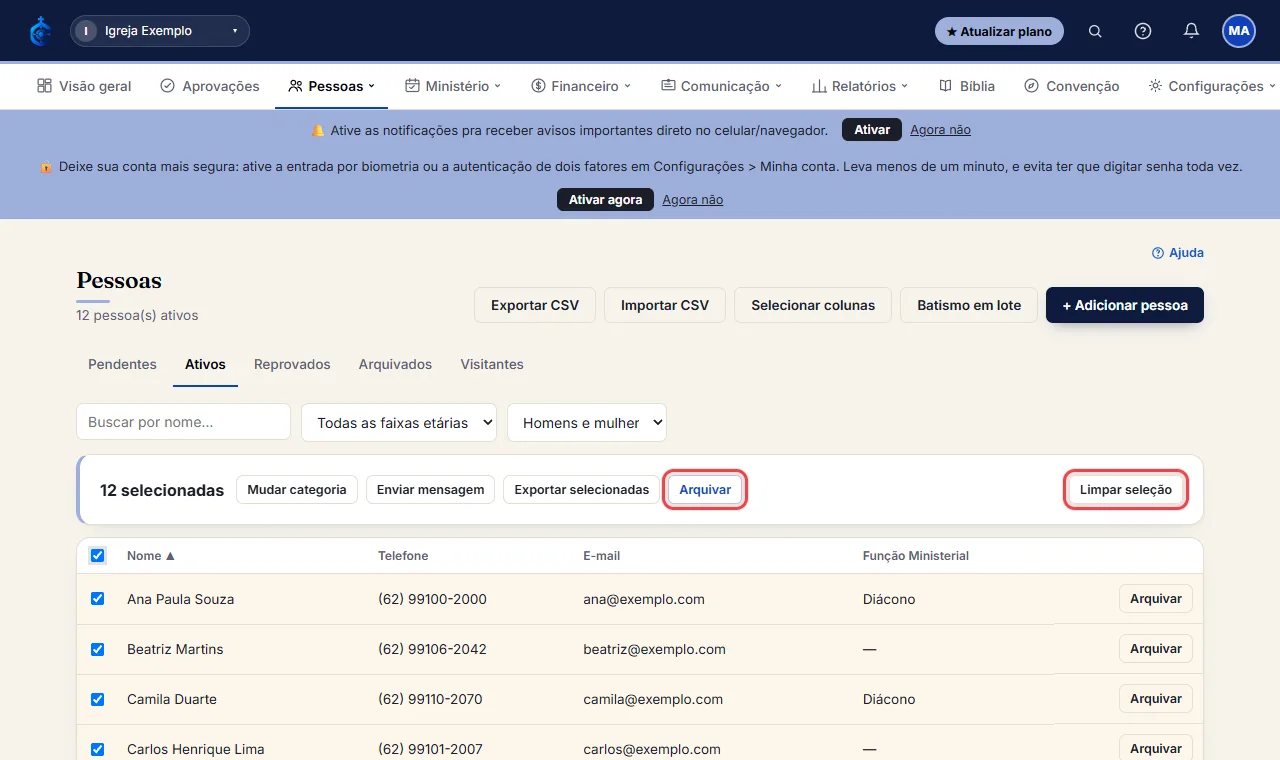This screenshot has width=1280, height=760.
Task: Open the notifications bell icon
Action: 1191,31
